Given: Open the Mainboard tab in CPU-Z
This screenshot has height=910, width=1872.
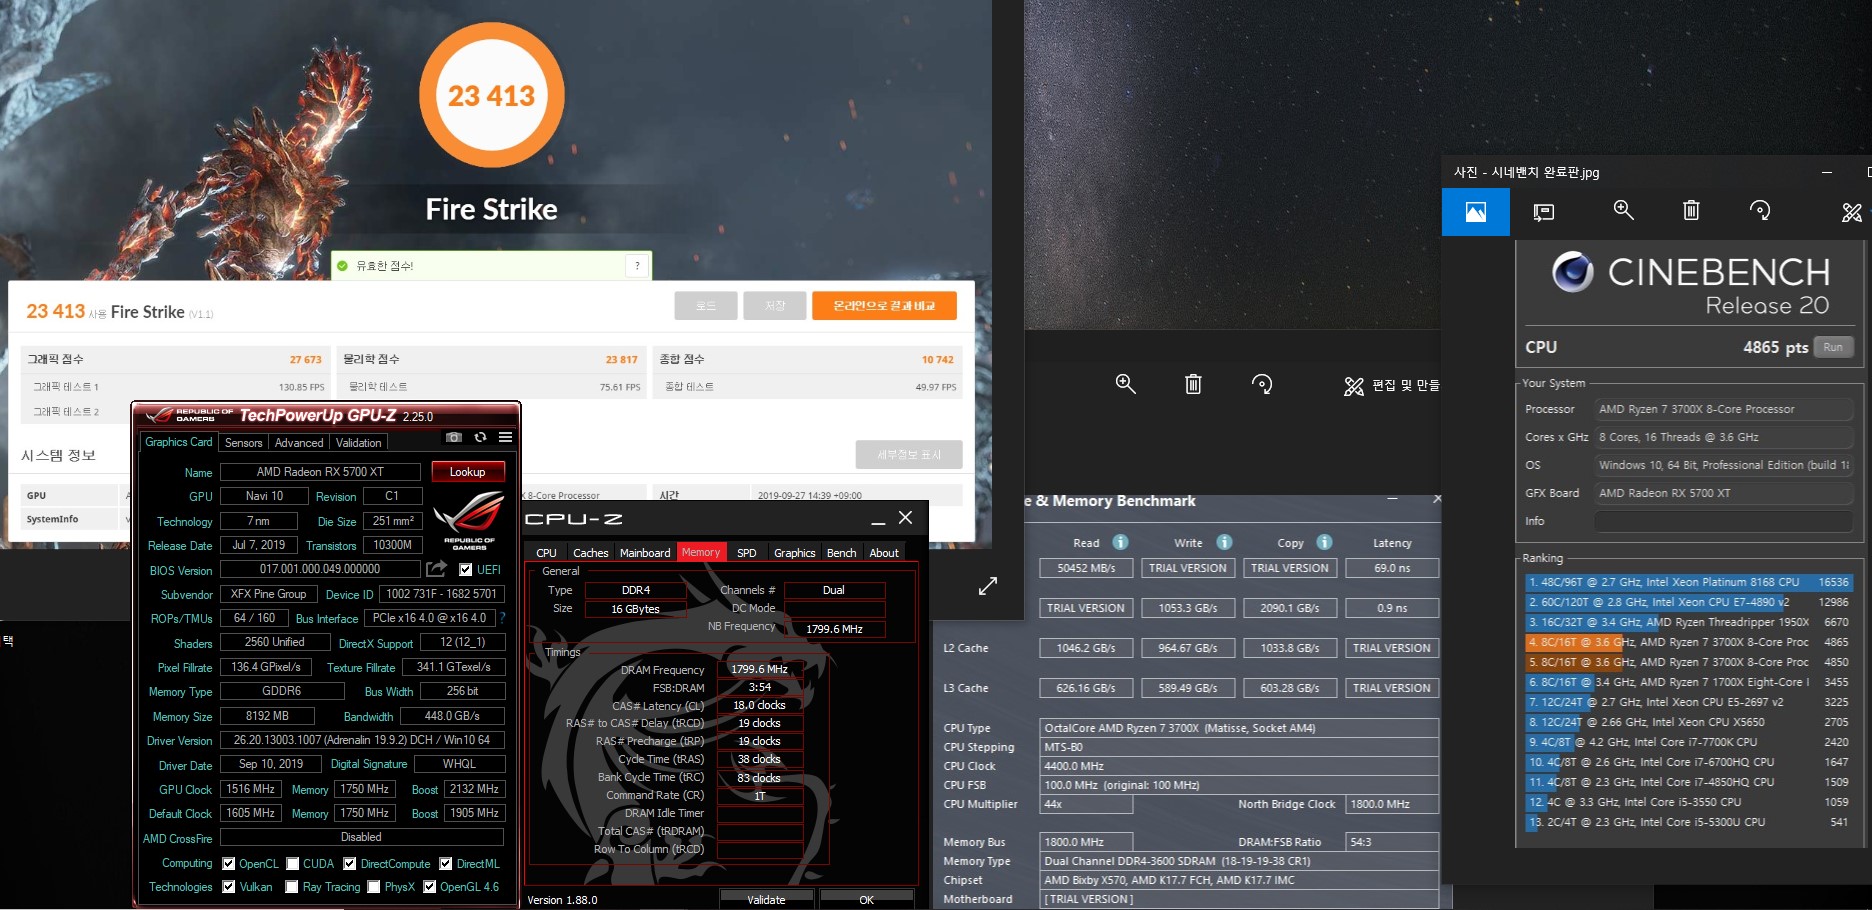Looking at the screenshot, I should click(645, 552).
